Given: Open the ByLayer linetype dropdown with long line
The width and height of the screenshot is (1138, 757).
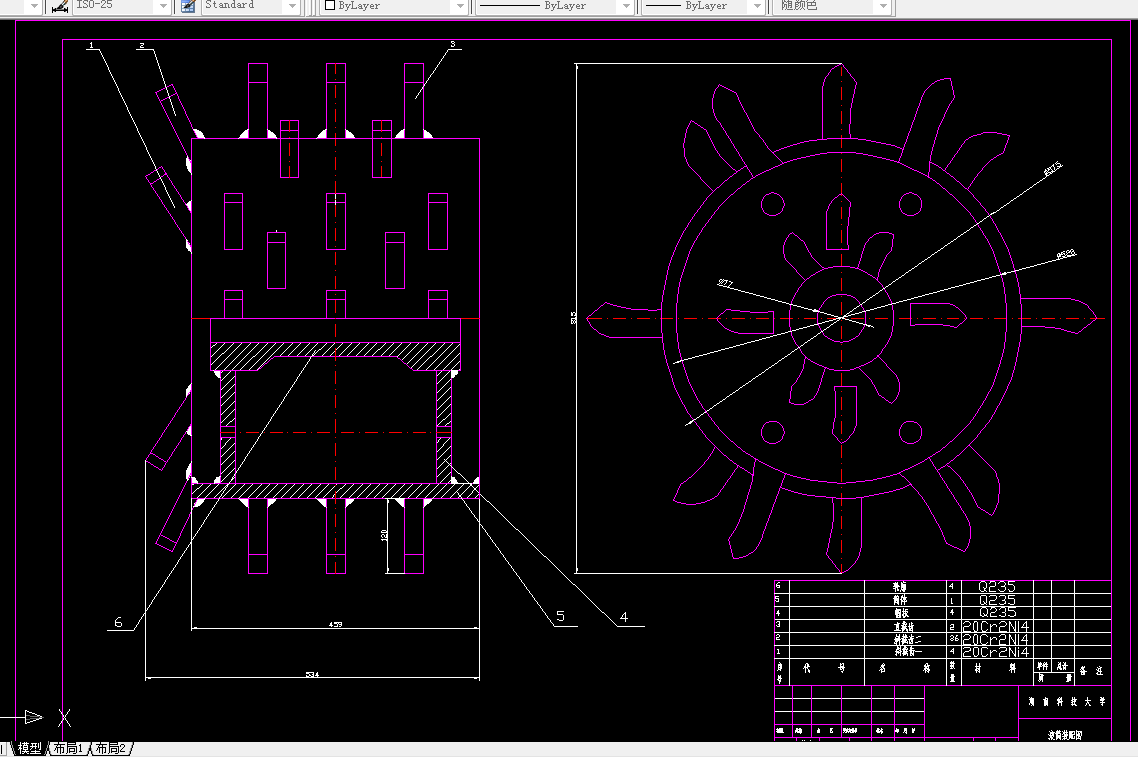Looking at the screenshot, I should [x=626, y=6].
